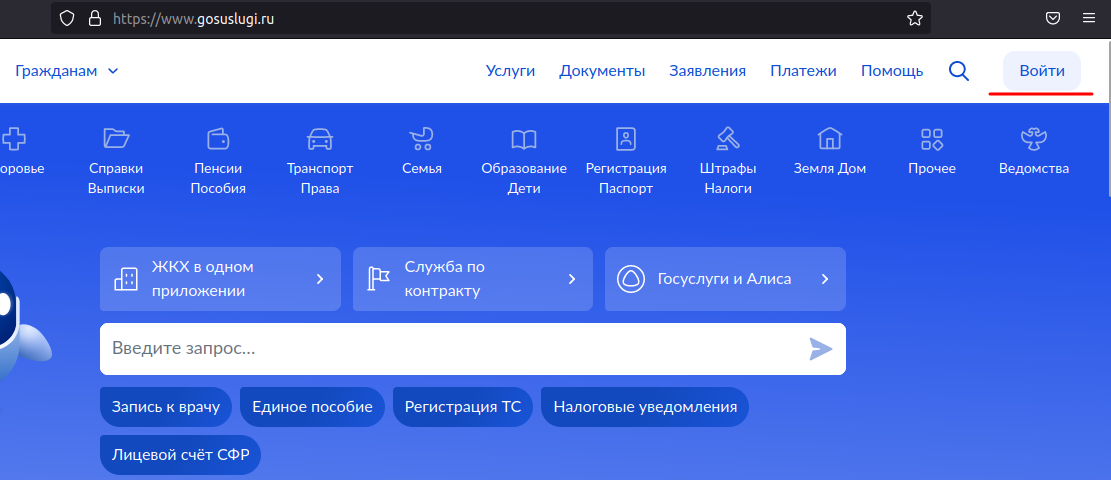
Task: Select the Лицевой счёт СФР chip
Action: click(181, 454)
